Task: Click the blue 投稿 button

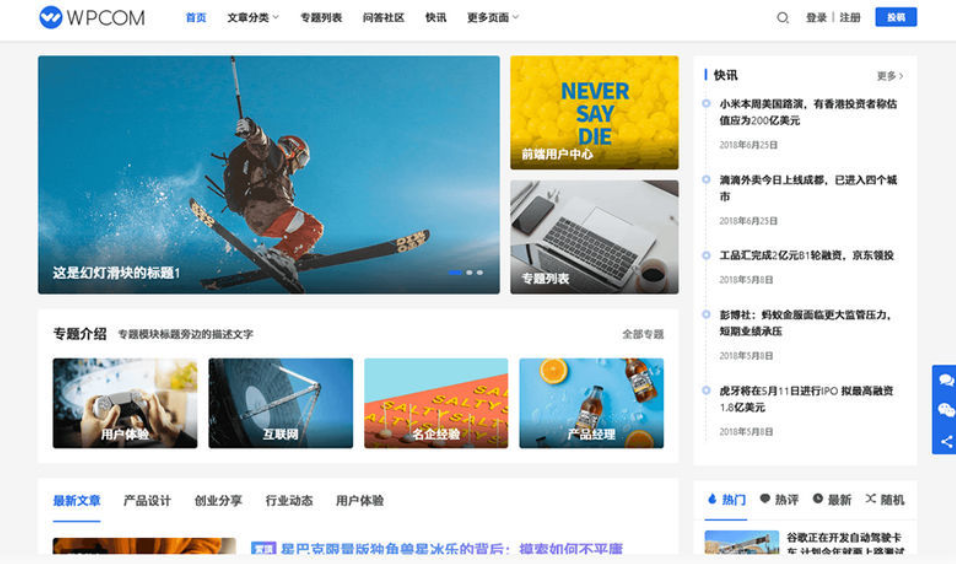Action: pyautogui.click(x=896, y=17)
